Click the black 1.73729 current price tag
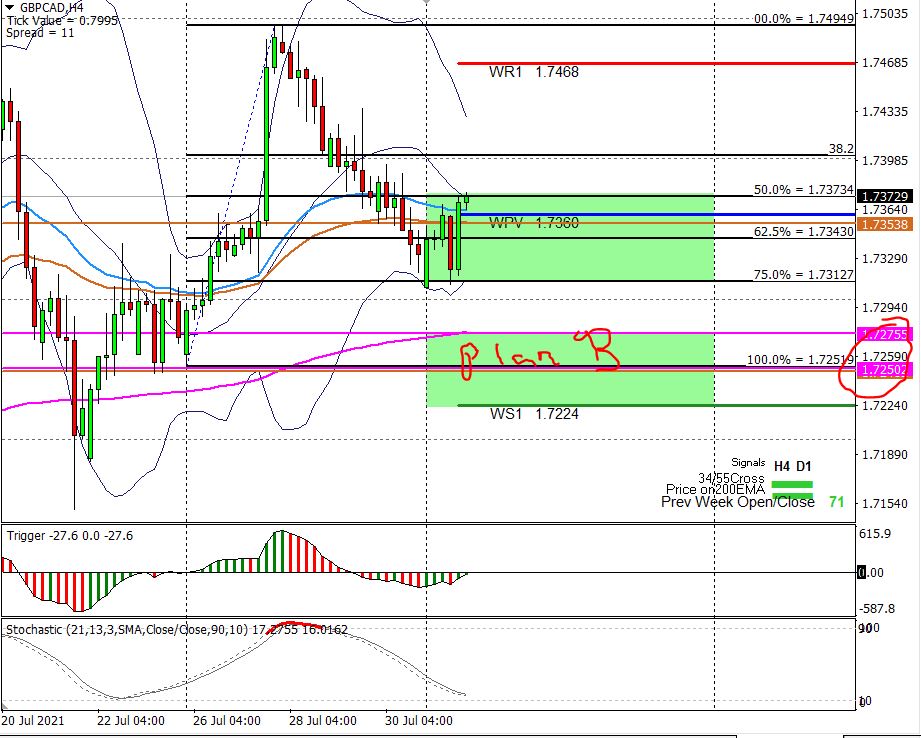Screen dimensions: 921x738 pyautogui.click(x=884, y=197)
